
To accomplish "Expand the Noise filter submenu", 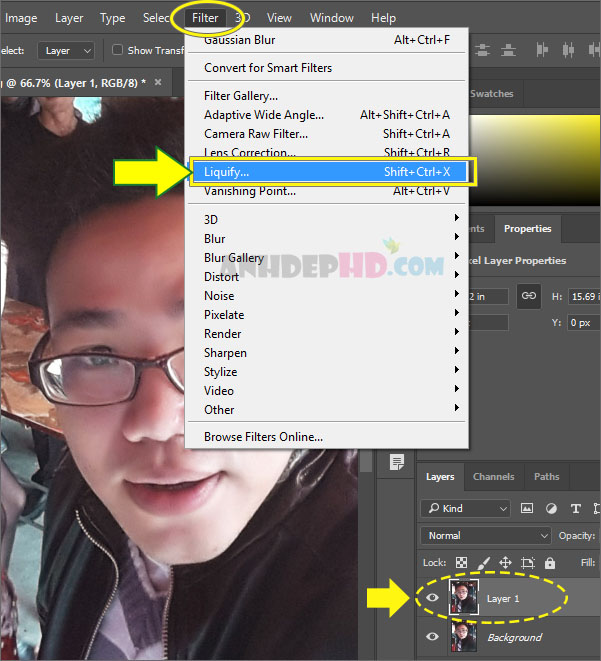I will (327, 296).
